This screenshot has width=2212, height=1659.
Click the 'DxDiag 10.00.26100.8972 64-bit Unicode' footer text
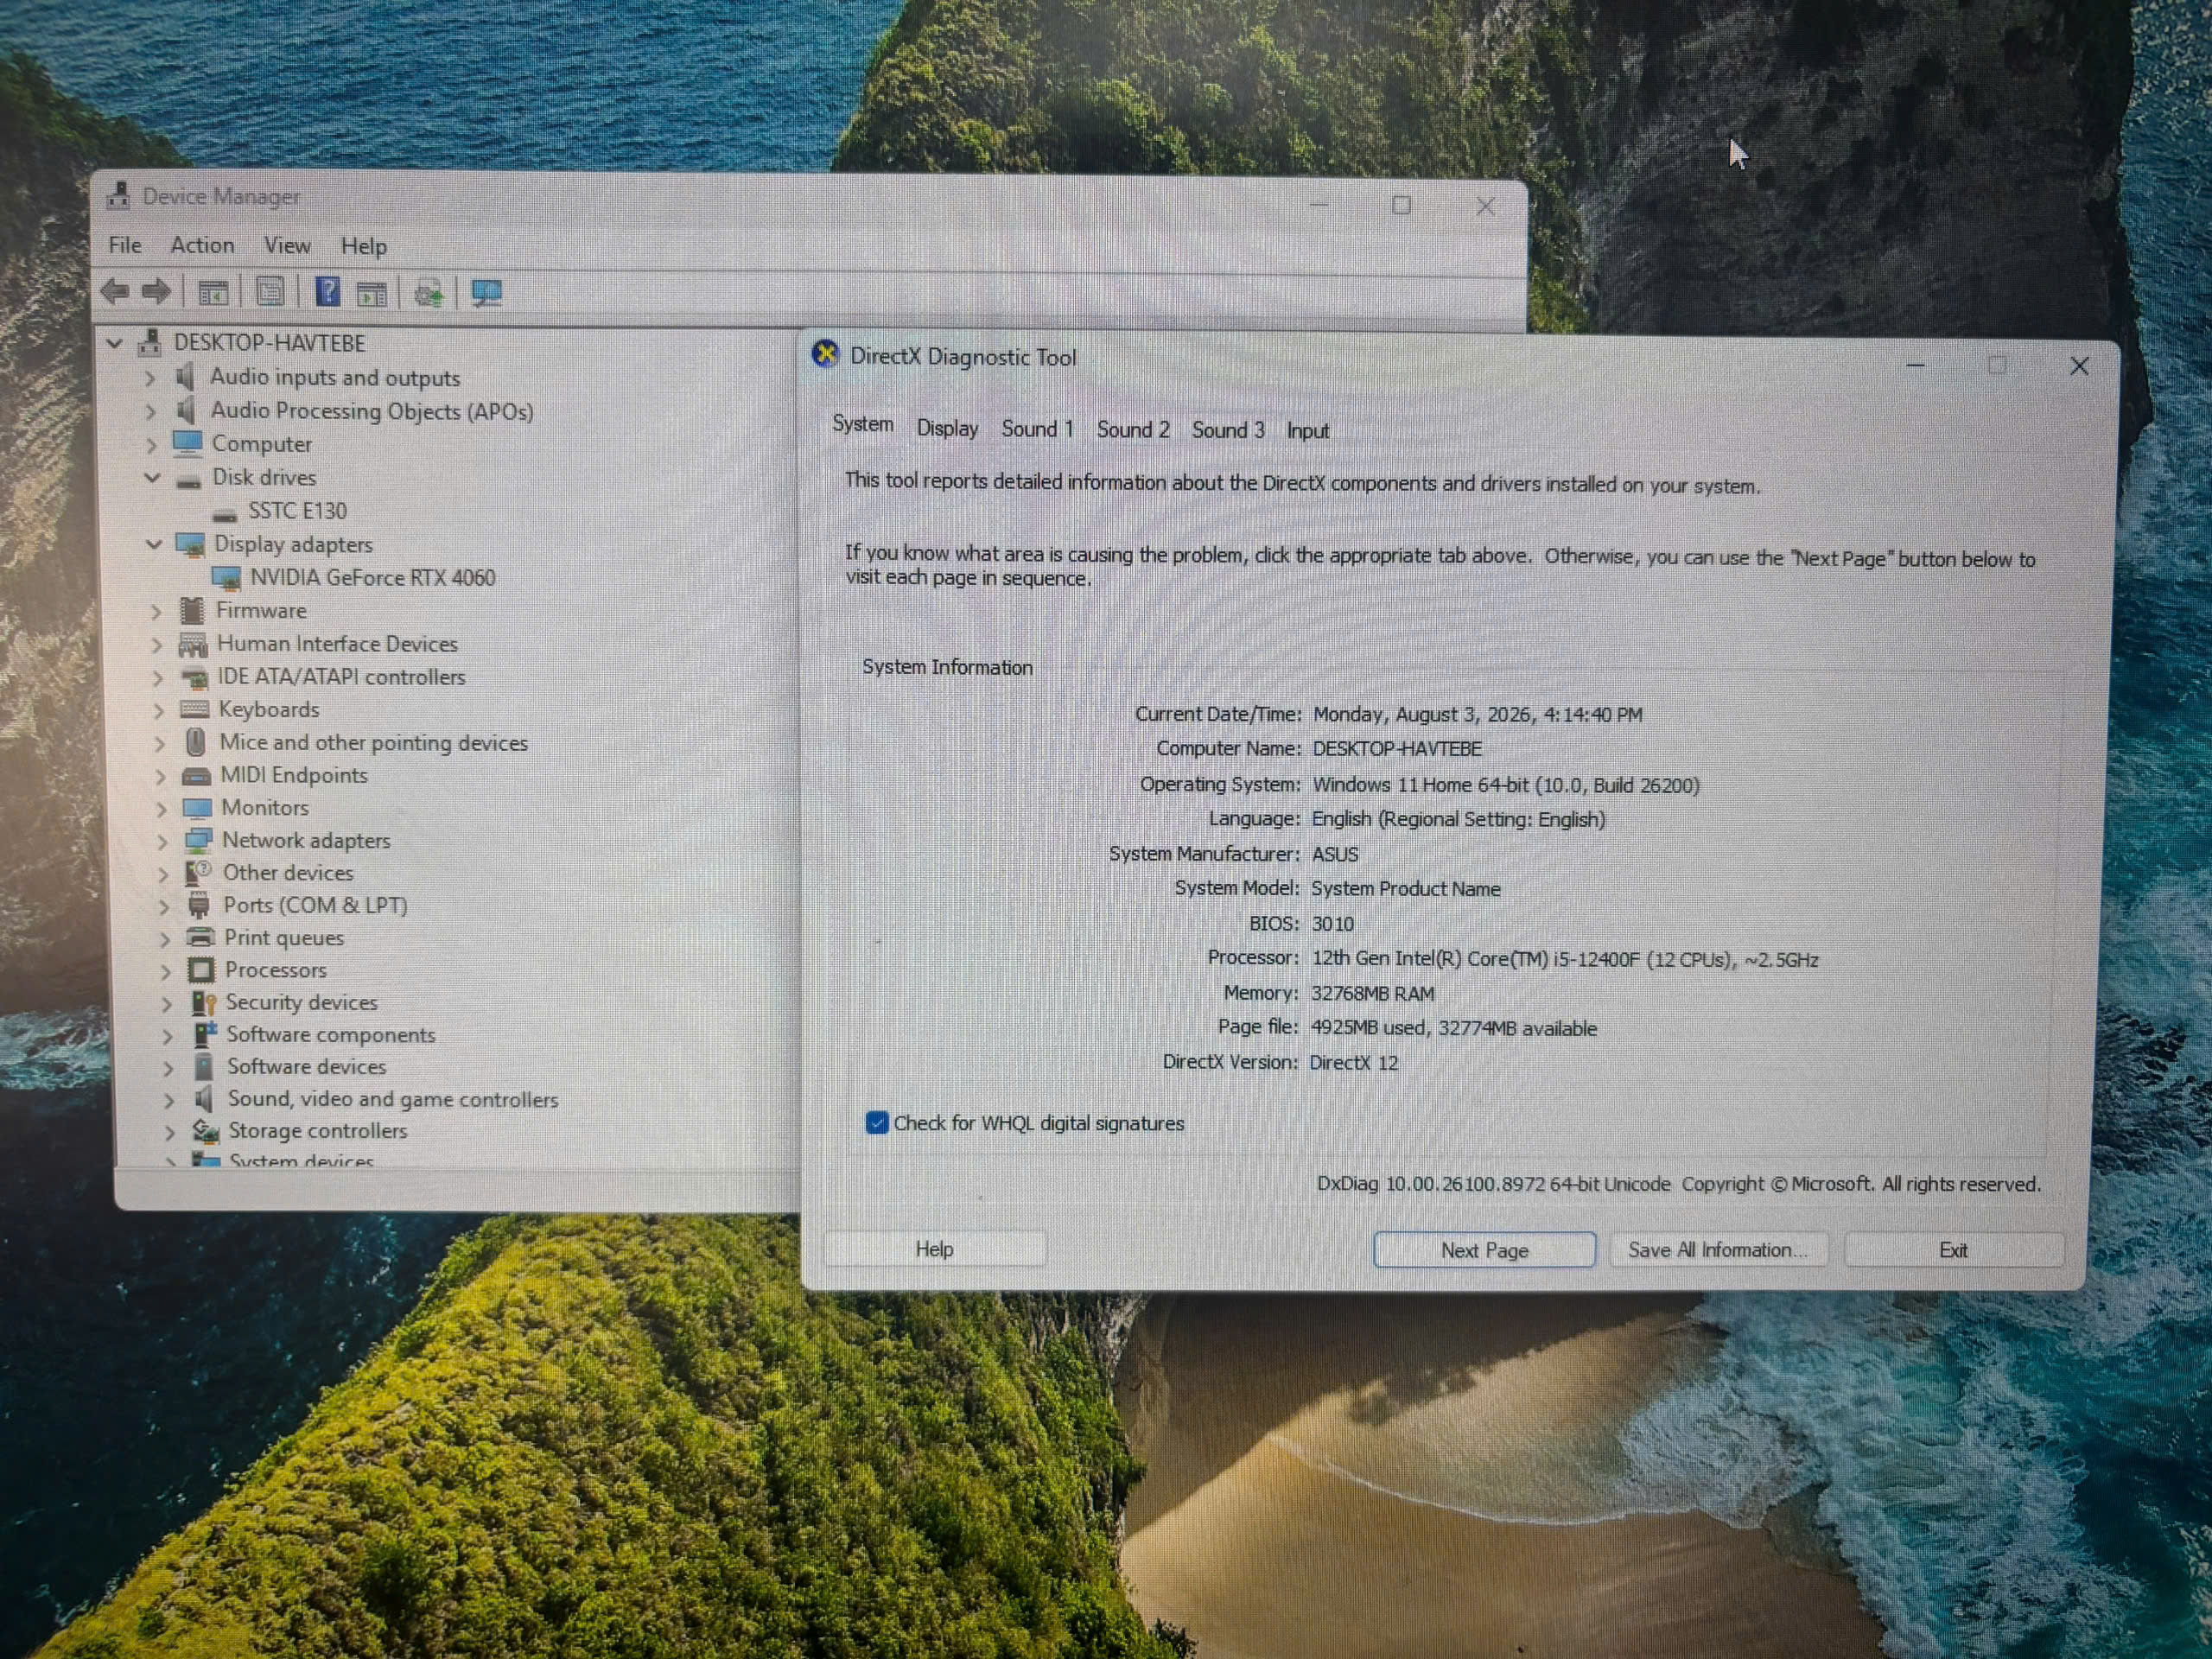1493,1184
